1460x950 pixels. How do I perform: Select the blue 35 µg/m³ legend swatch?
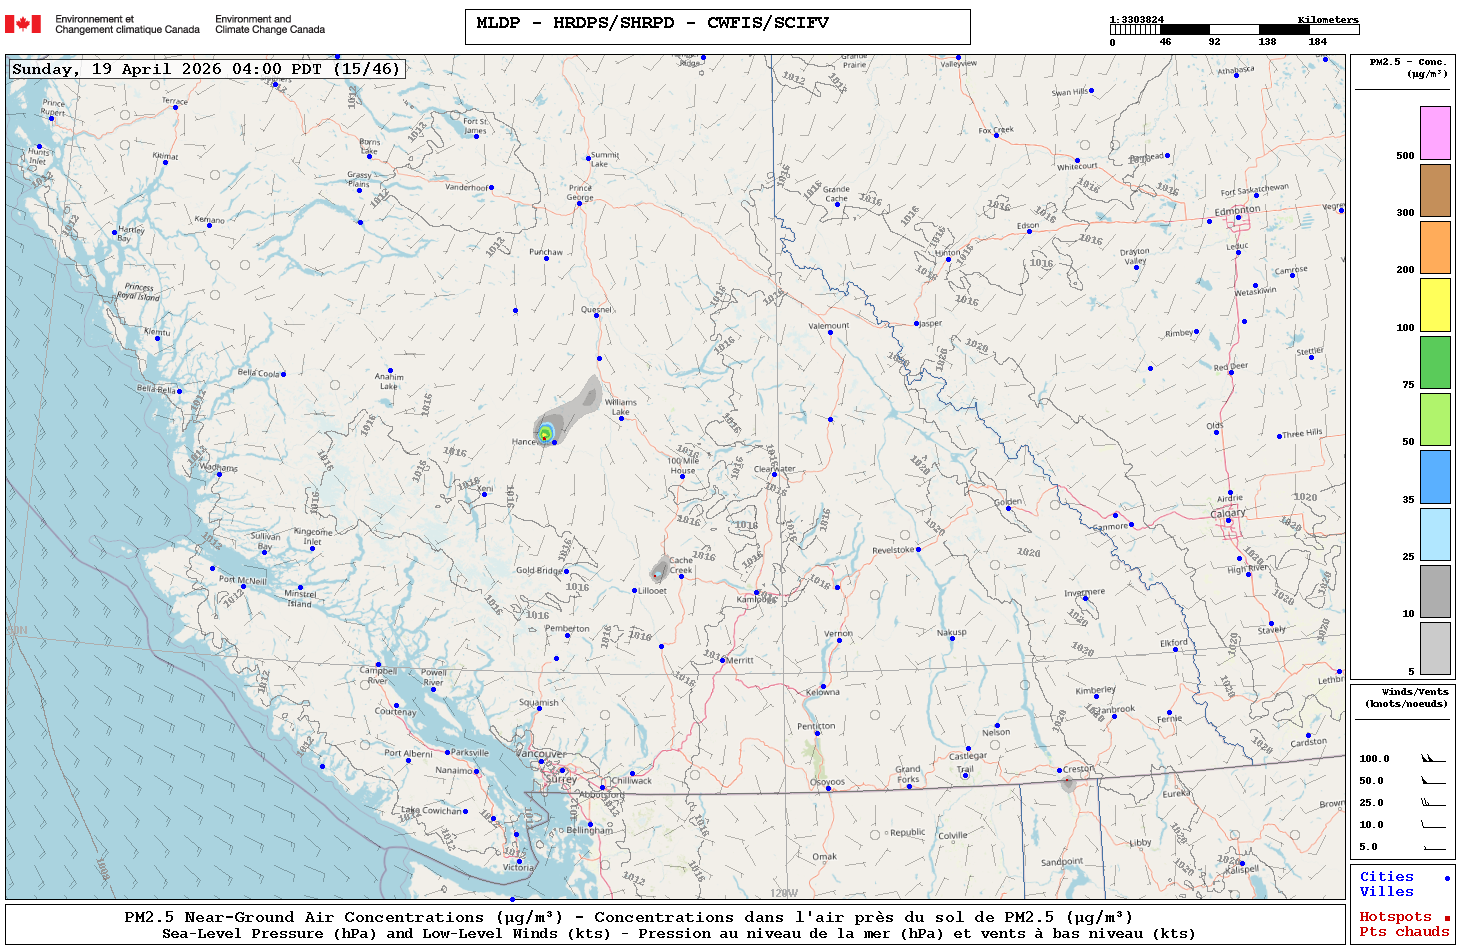1435,477
